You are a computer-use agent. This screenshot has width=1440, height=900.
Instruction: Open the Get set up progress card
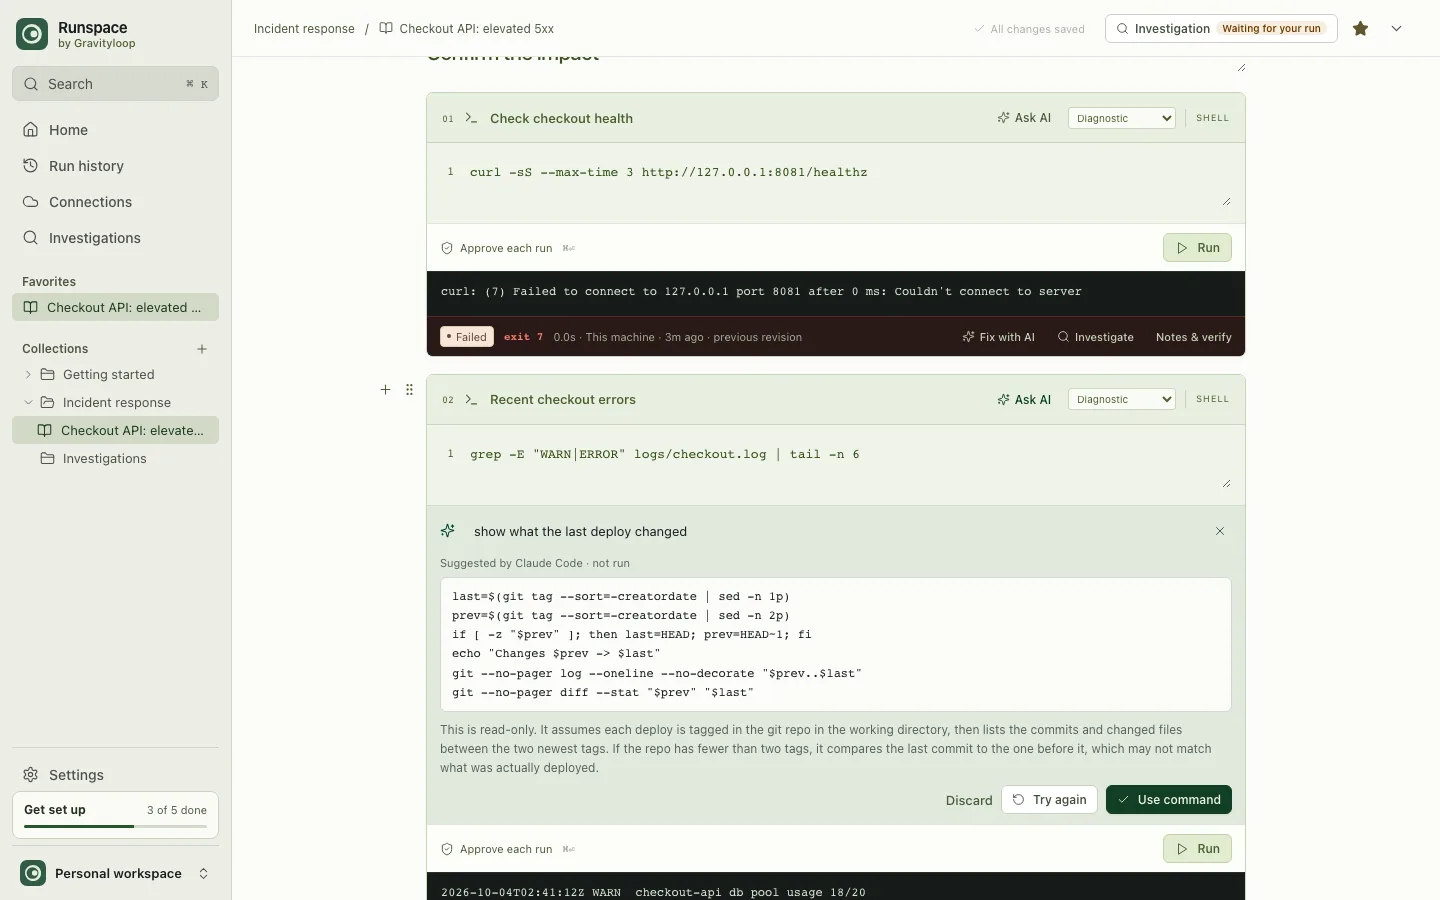pyautogui.click(x=115, y=815)
